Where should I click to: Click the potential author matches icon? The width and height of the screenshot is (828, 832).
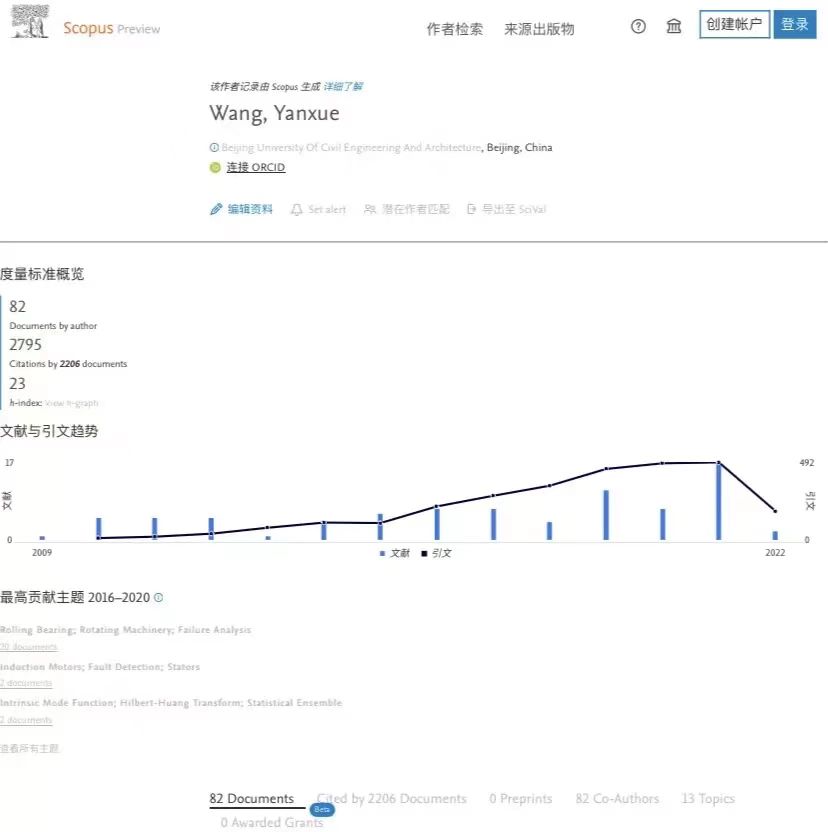[370, 210]
